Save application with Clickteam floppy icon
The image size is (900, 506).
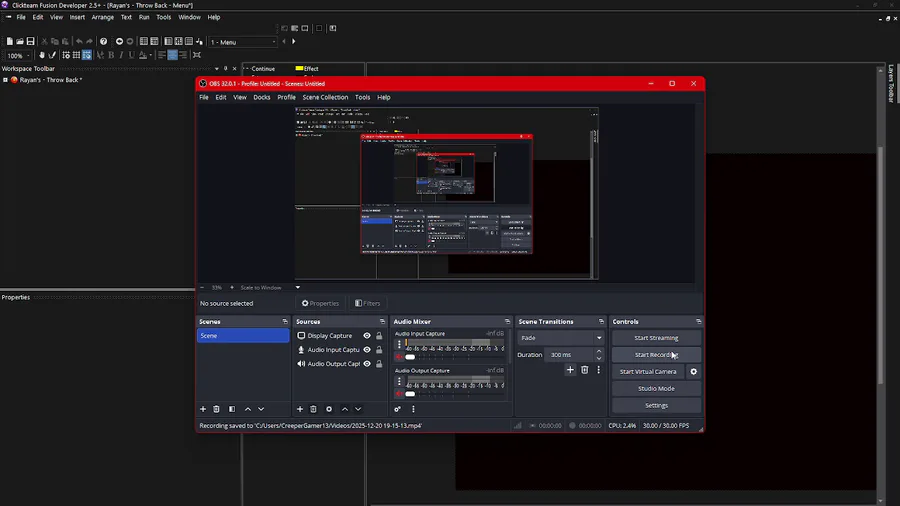coord(30,41)
